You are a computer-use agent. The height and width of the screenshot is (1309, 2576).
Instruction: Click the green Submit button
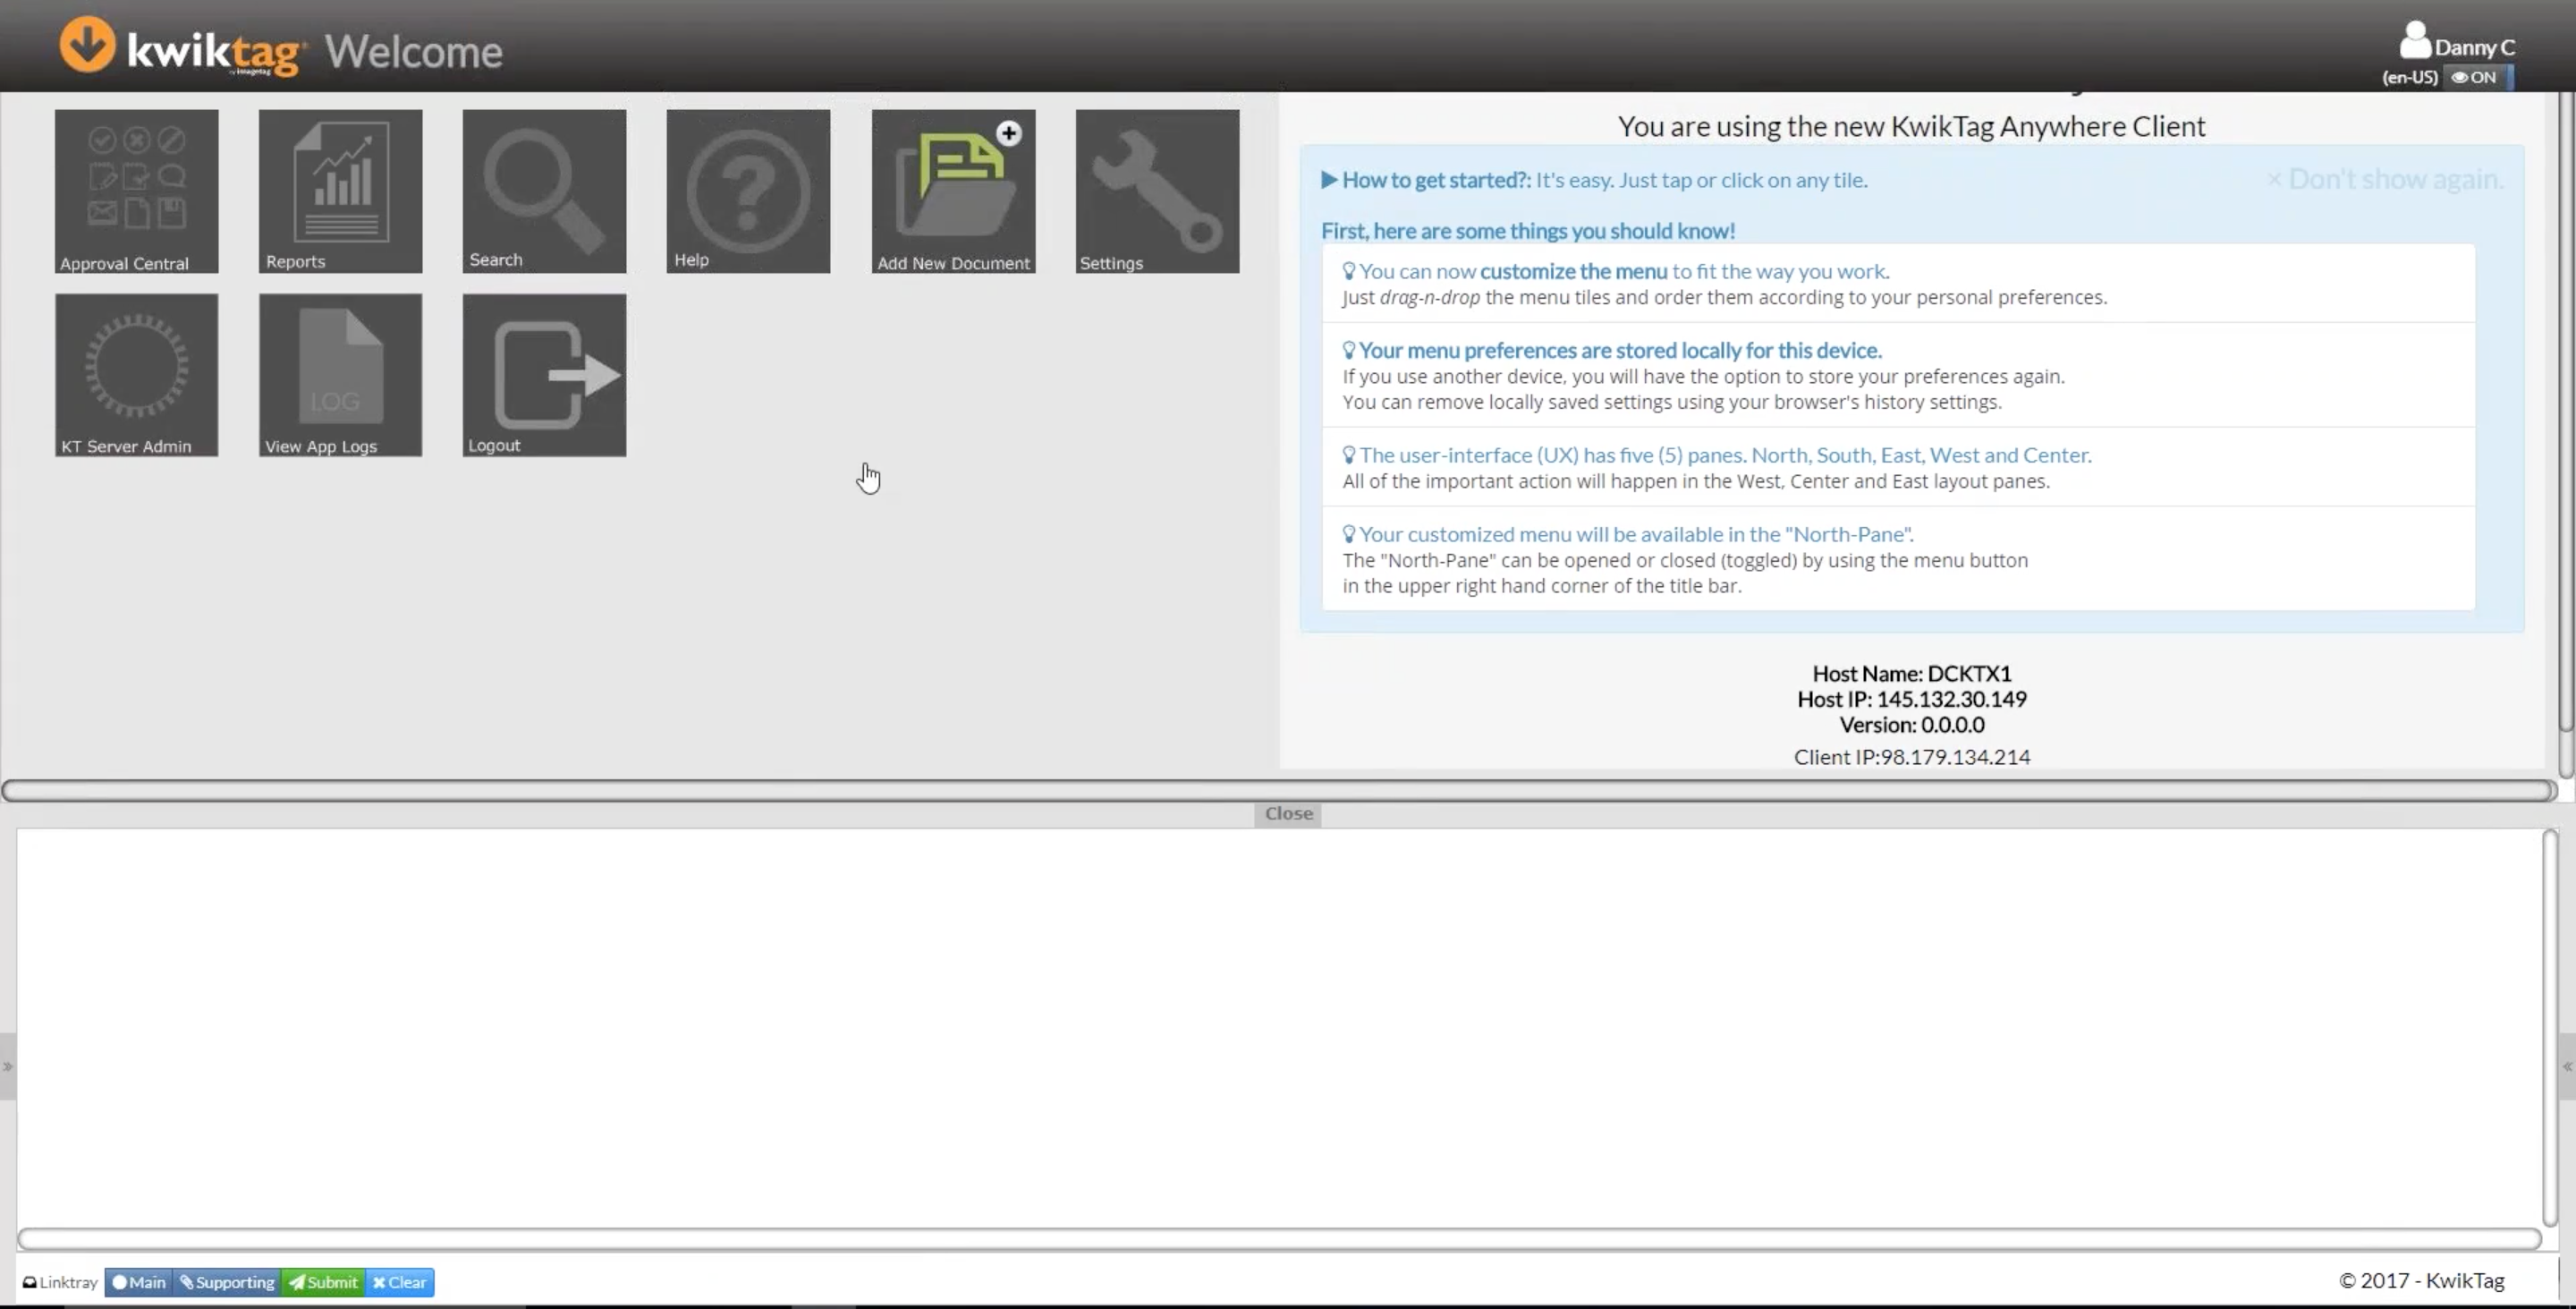323,1282
